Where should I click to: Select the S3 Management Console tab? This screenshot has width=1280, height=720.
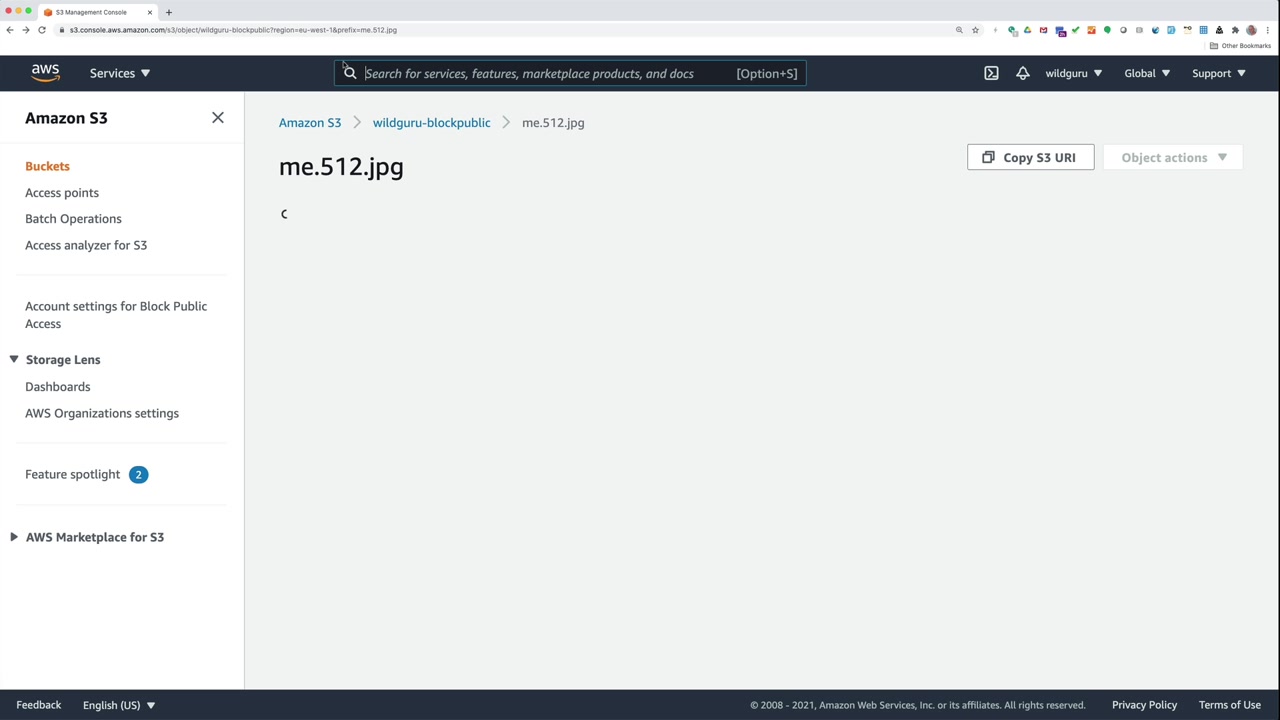[98, 12]
